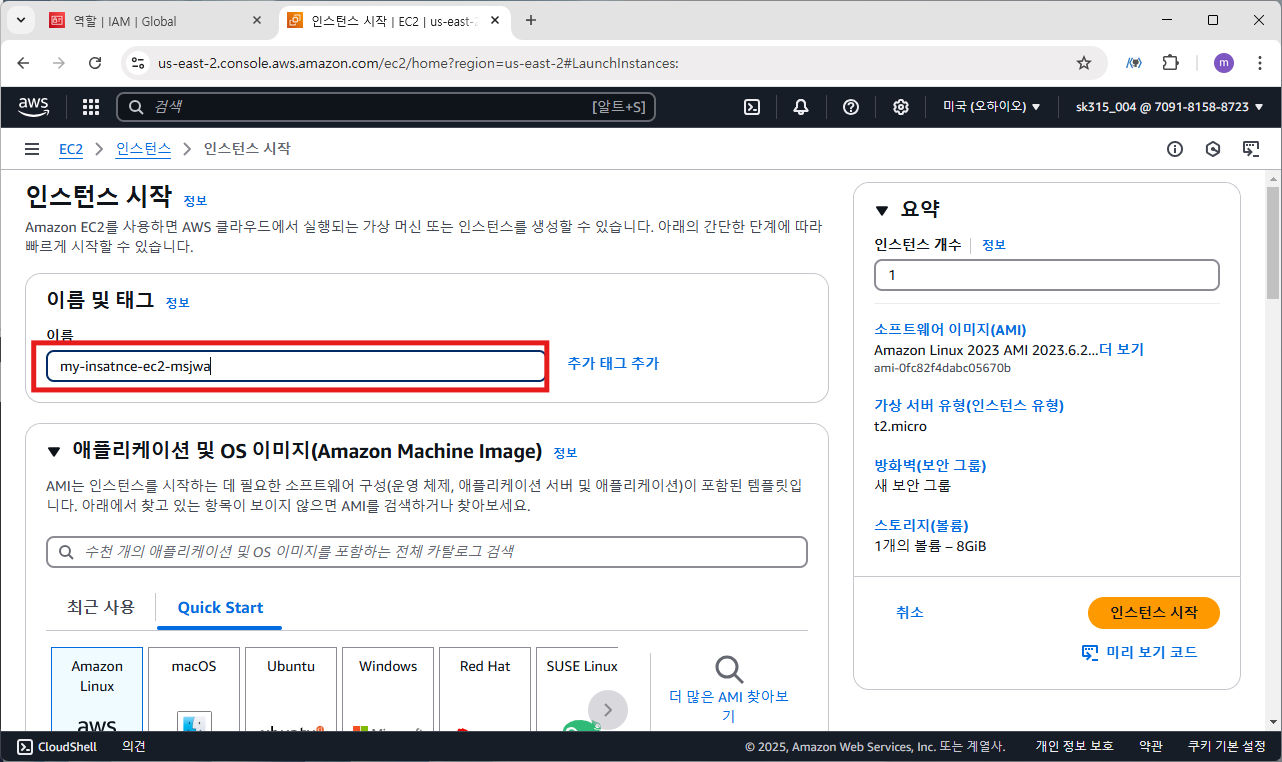Open 정보 link beside AMI section heading

coord(565,453)
